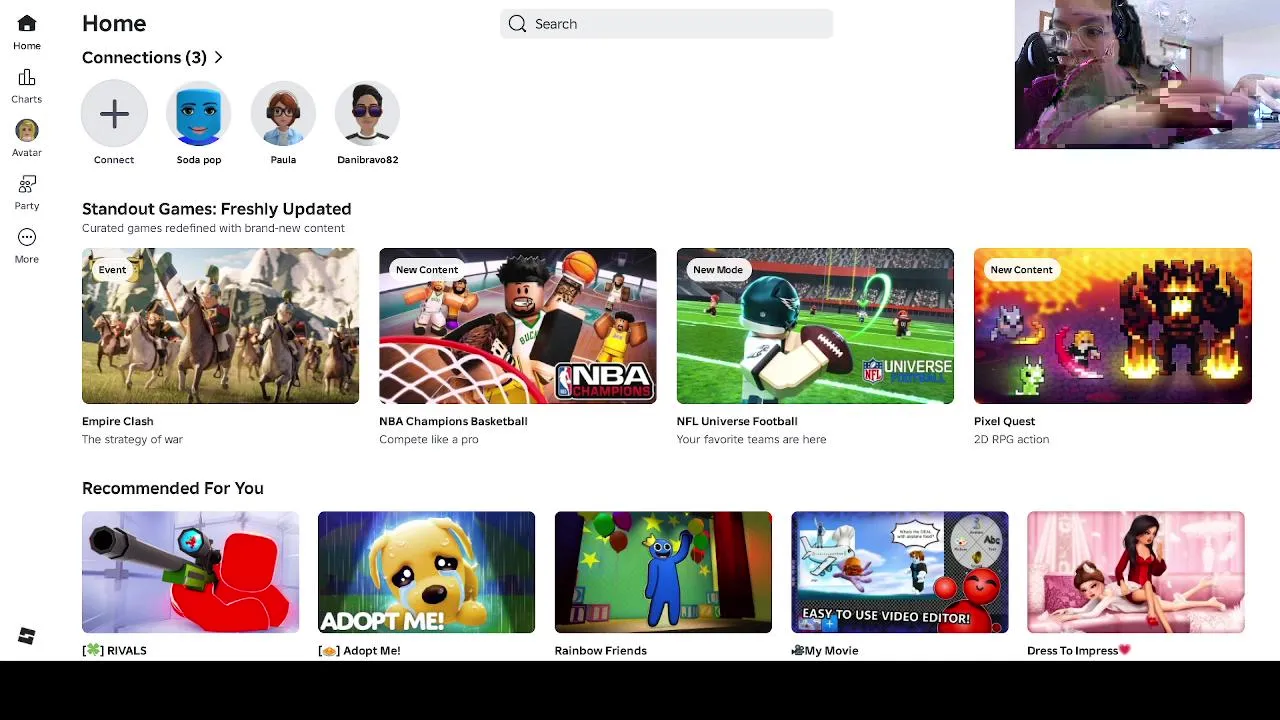Open Connections (3) heading link

click(144, 58)
